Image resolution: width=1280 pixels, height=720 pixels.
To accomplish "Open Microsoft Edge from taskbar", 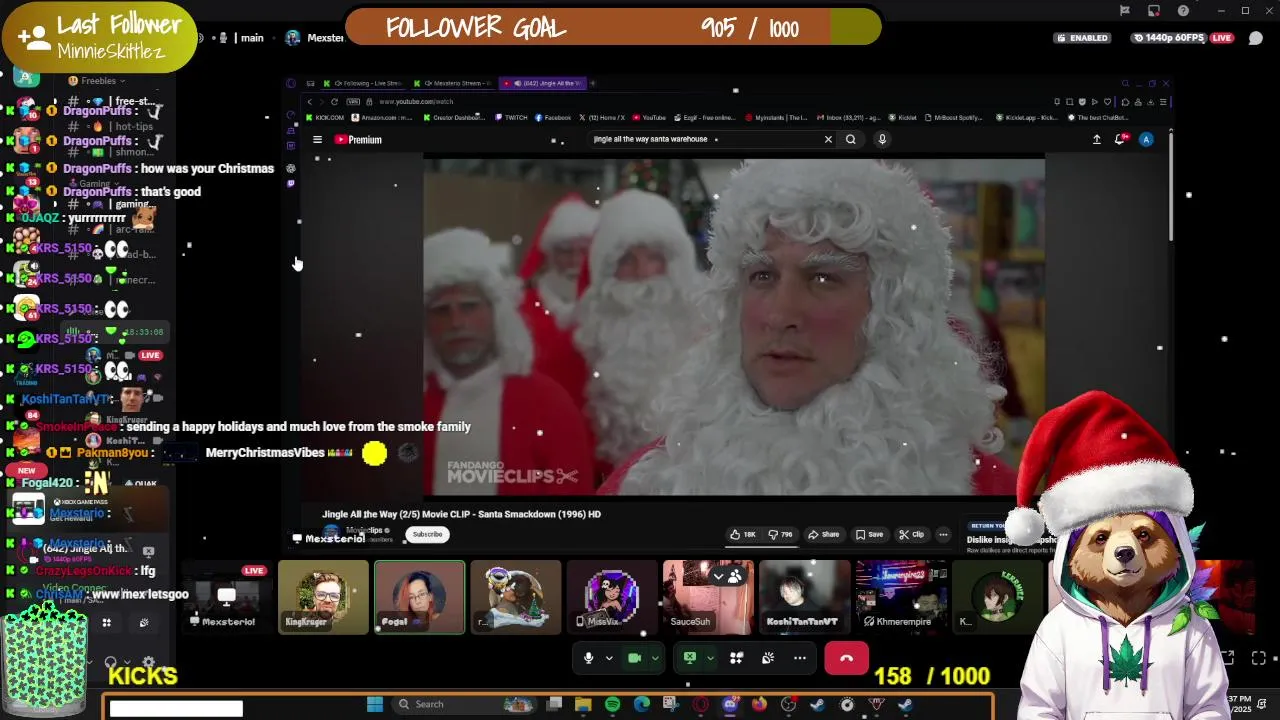I will pos(641,705).
